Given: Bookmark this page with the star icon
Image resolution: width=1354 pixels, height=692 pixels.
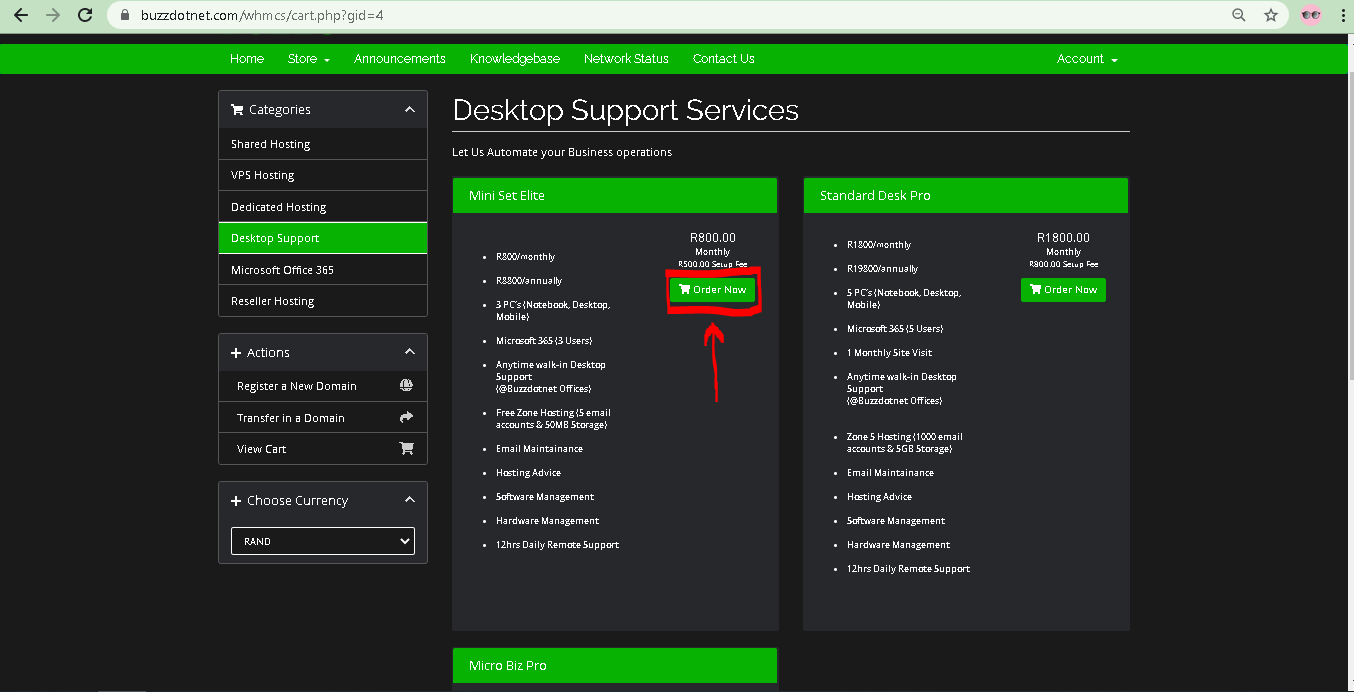Looking at the screenshot, I should [1271, 15].
